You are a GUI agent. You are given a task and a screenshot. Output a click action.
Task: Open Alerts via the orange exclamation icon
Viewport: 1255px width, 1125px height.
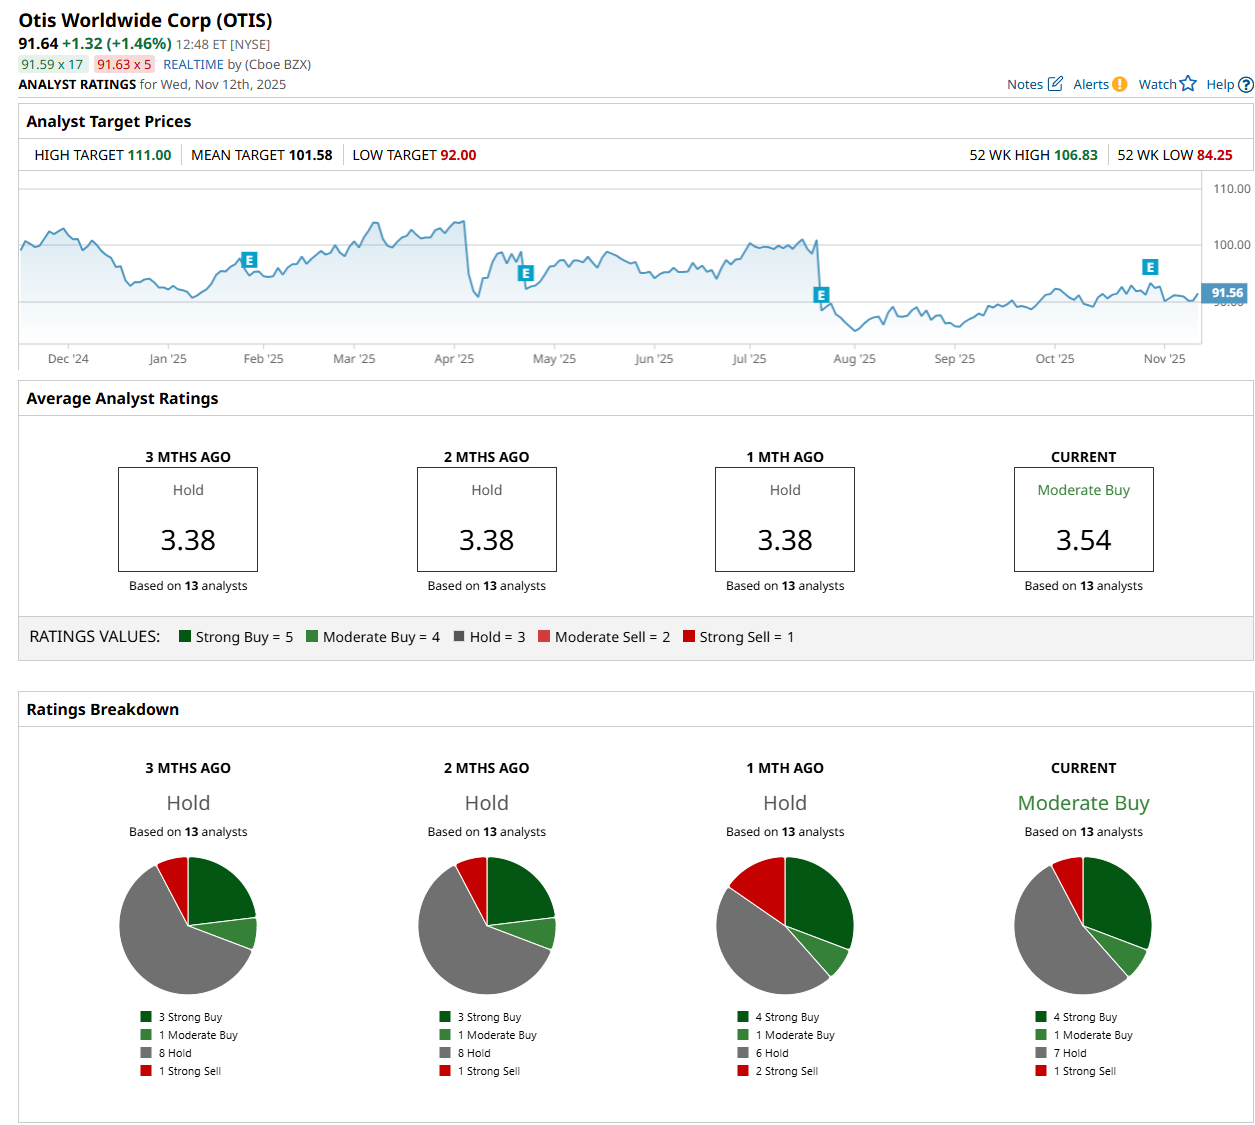coord(1120,84)
